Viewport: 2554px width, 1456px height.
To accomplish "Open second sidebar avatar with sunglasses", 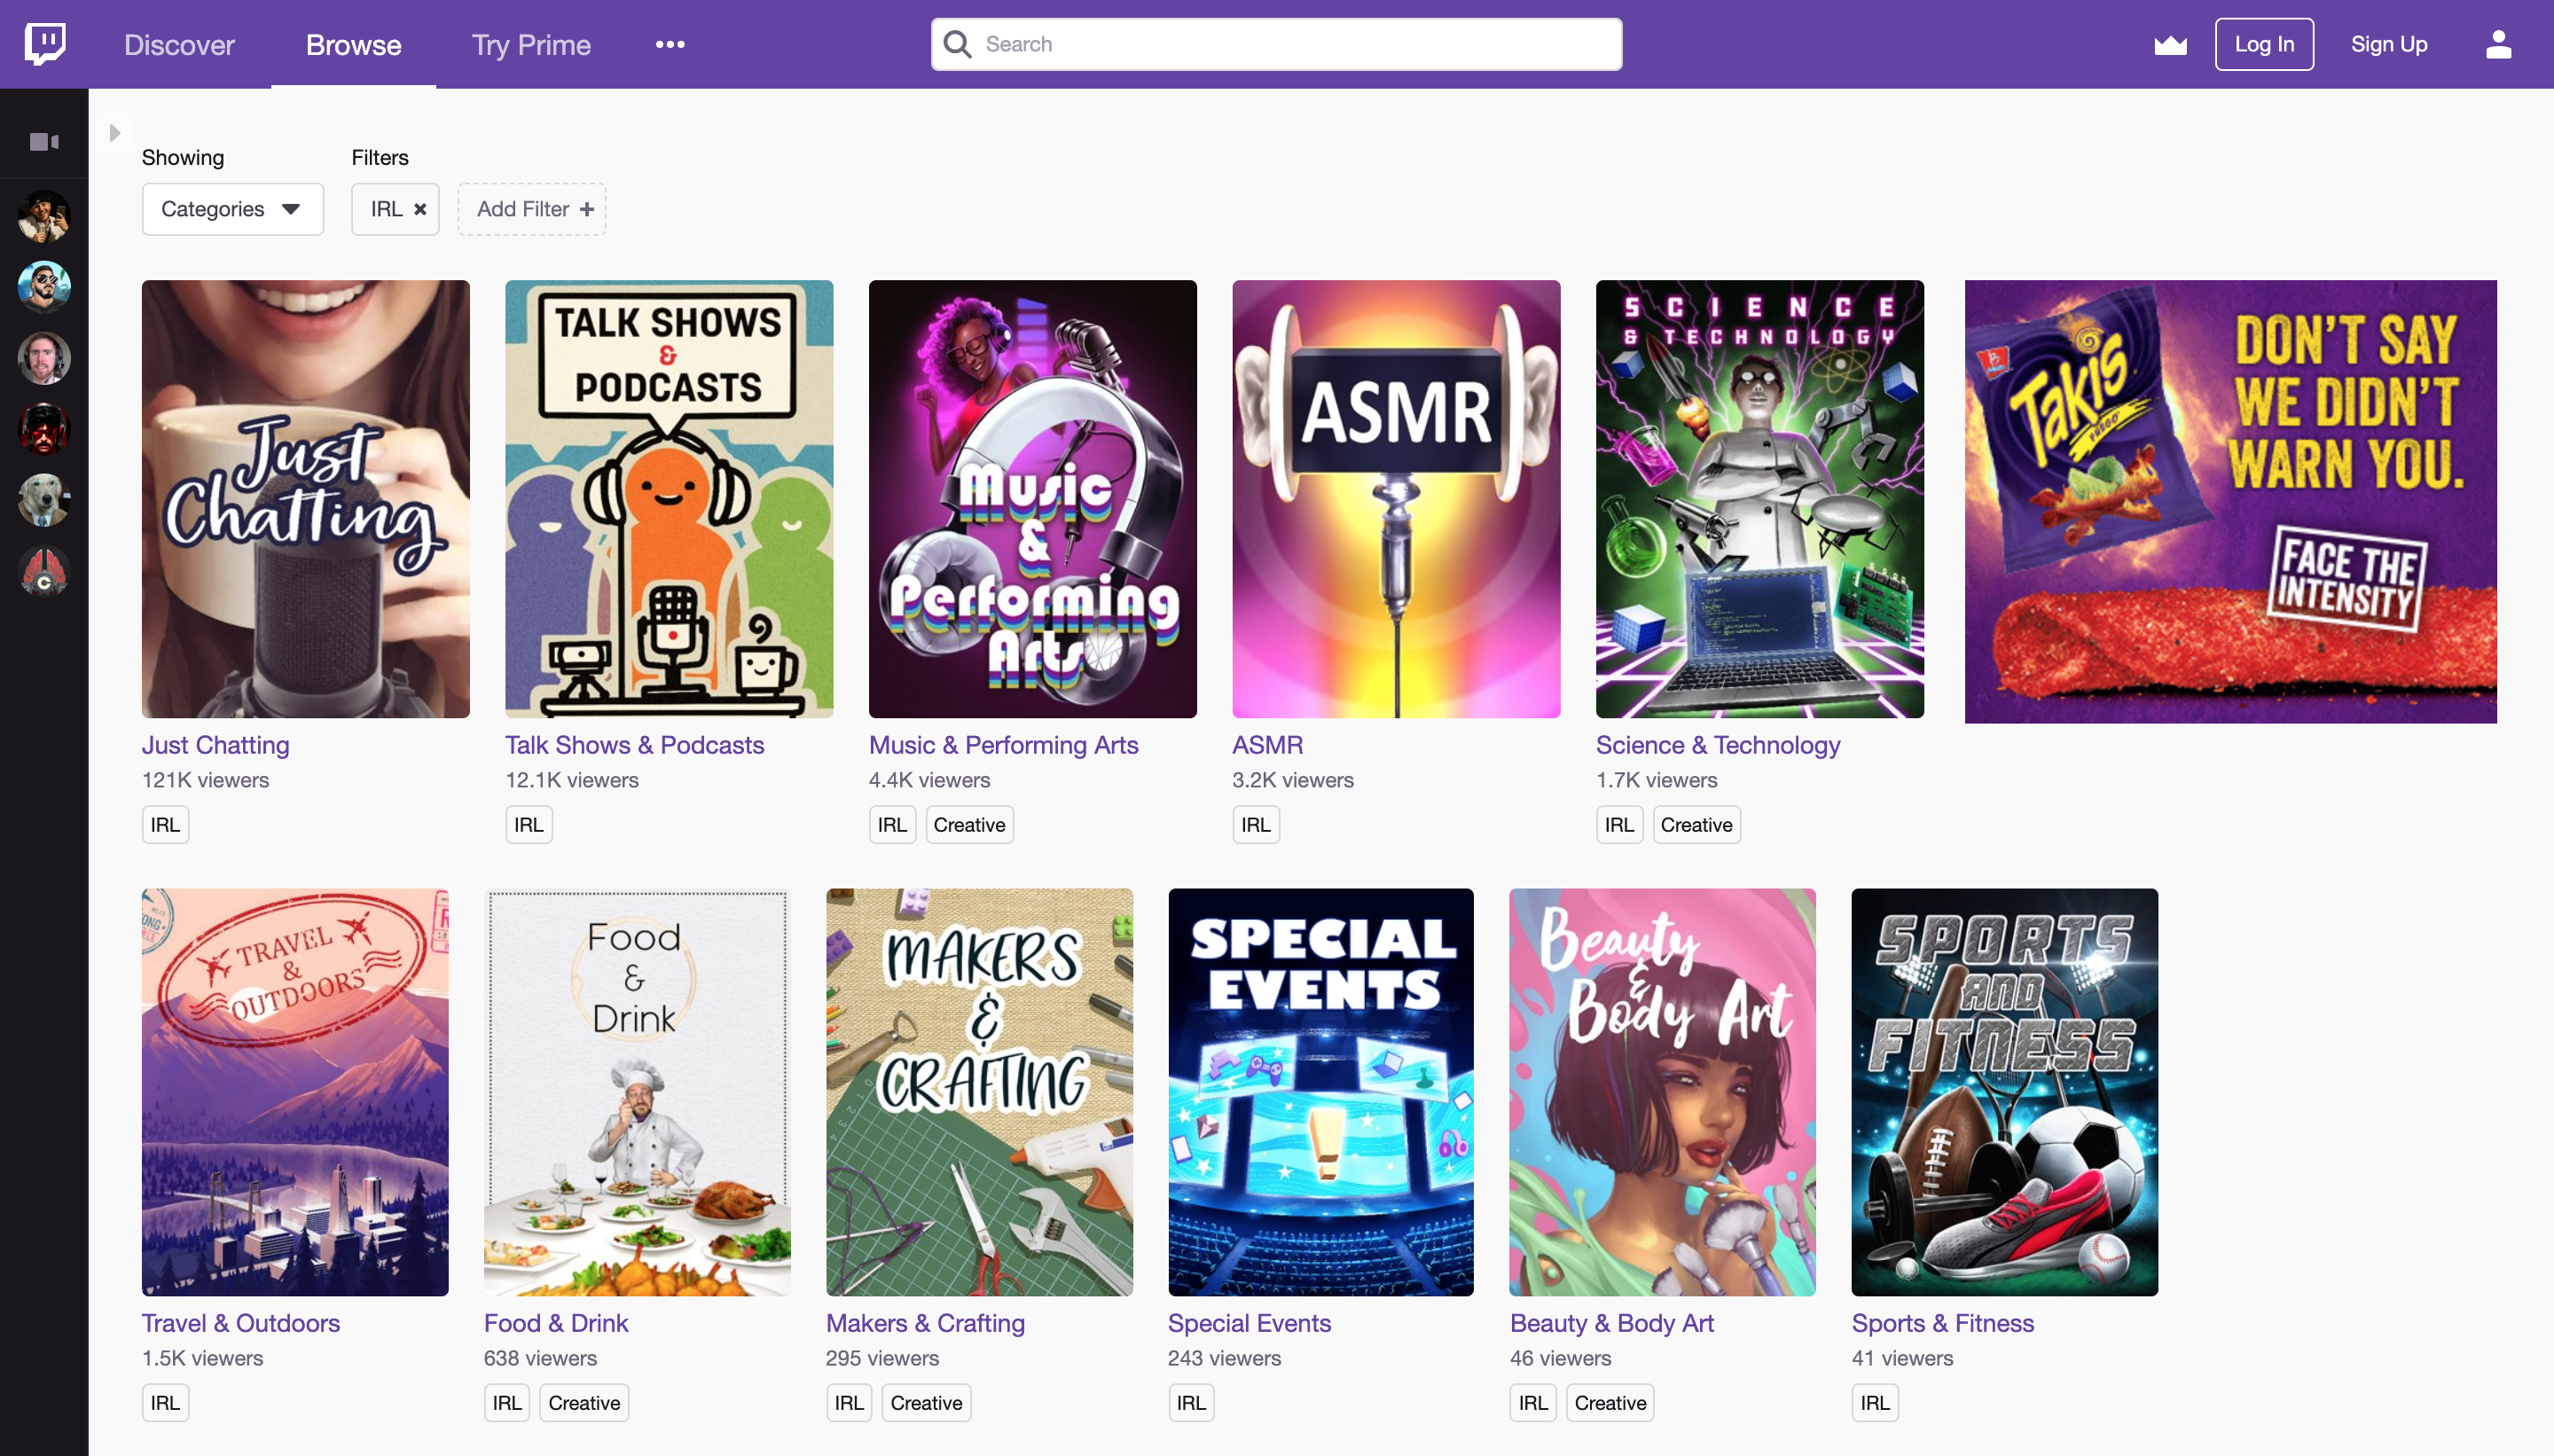I will click(44, 287).
